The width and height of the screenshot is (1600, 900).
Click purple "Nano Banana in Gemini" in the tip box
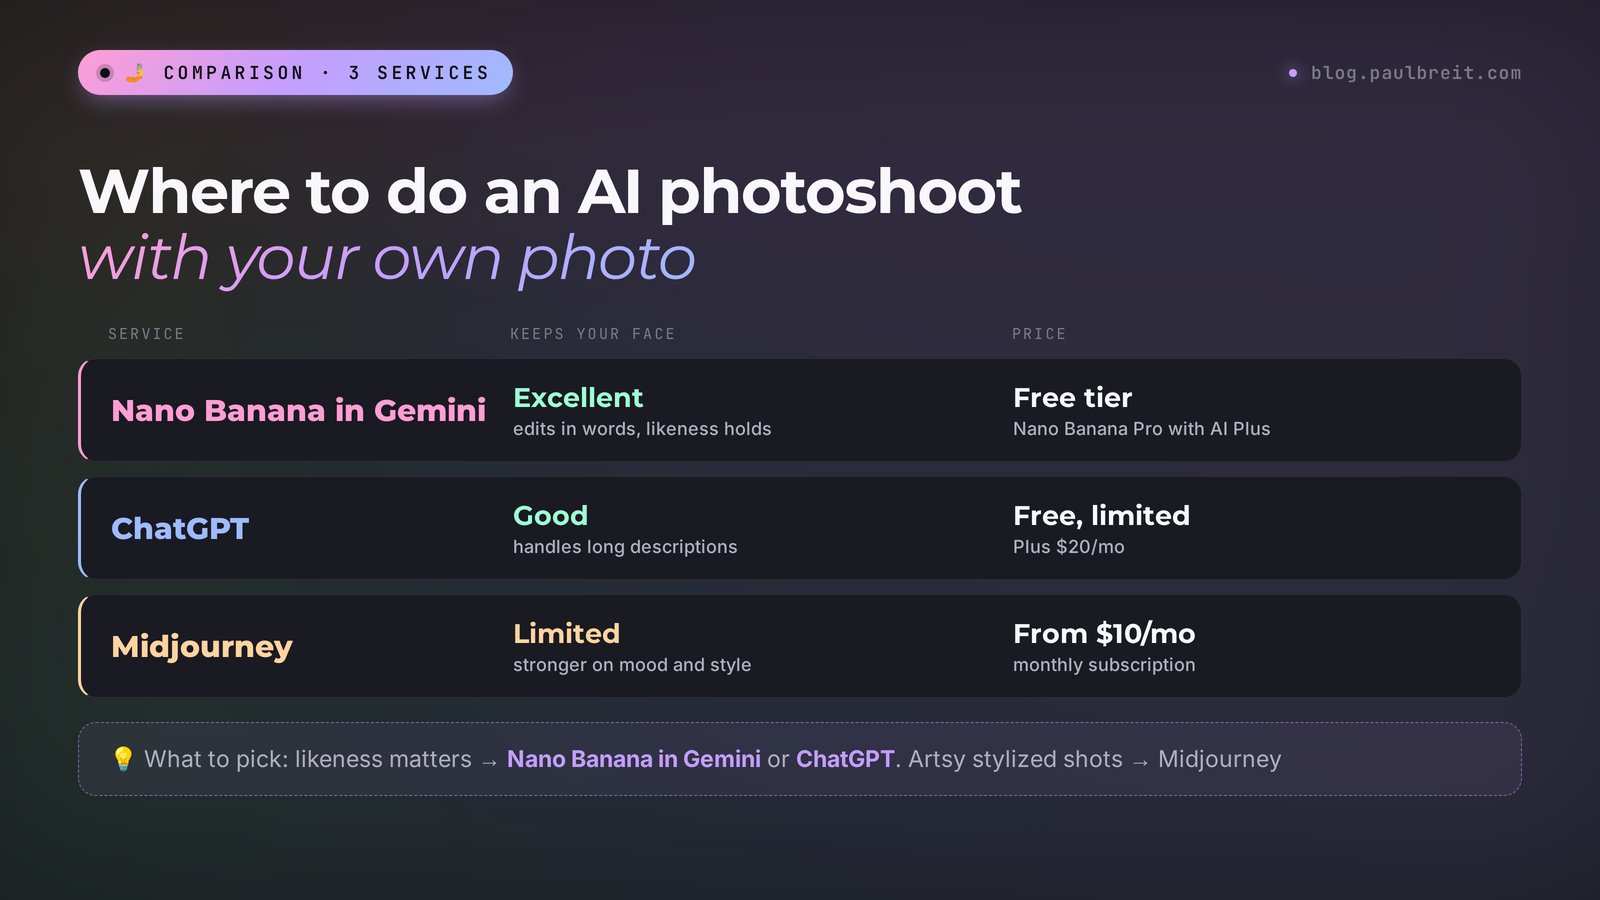(x=634, y=759)
